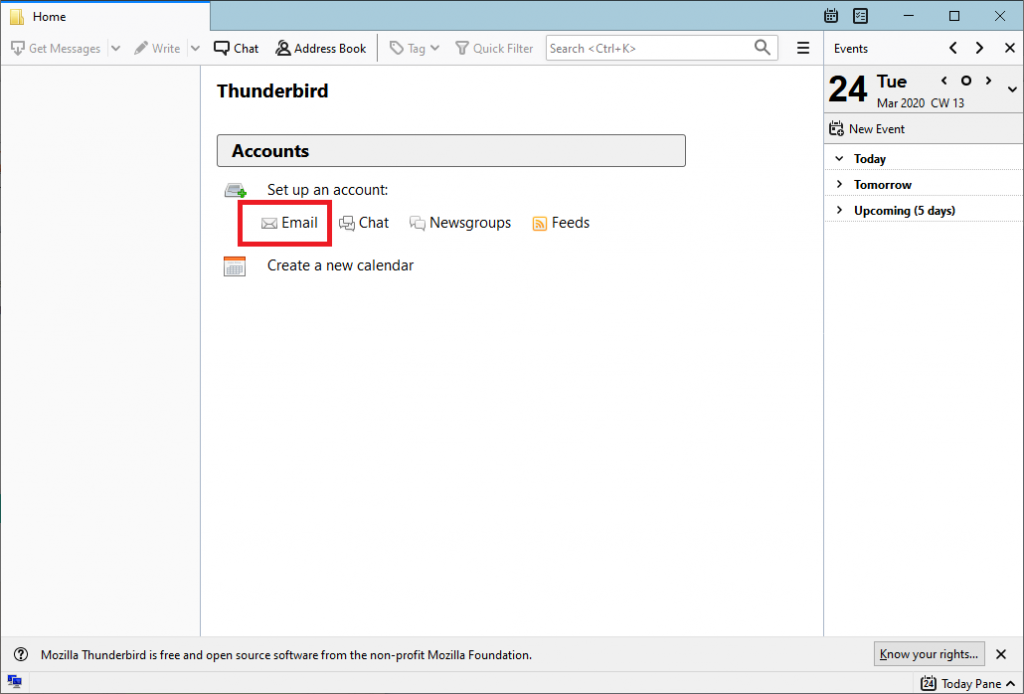Screen dimensions: 1024x694
Task: Click the Feeds RSS icon
Action: (x=539, y=224)
